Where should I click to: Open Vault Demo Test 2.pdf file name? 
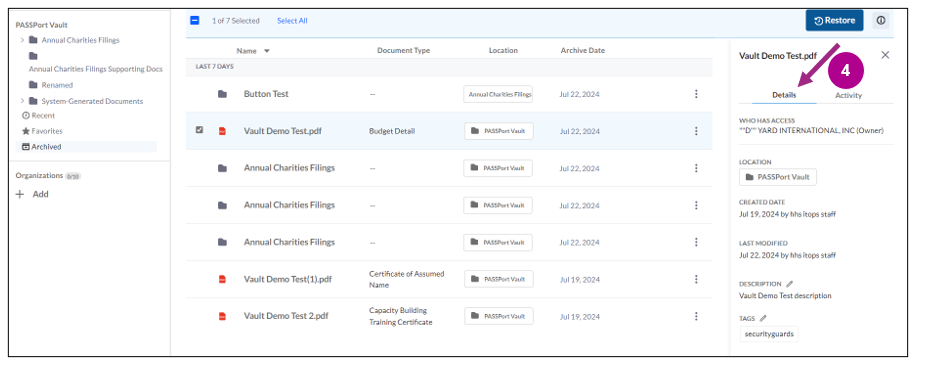tap(286, 317)
